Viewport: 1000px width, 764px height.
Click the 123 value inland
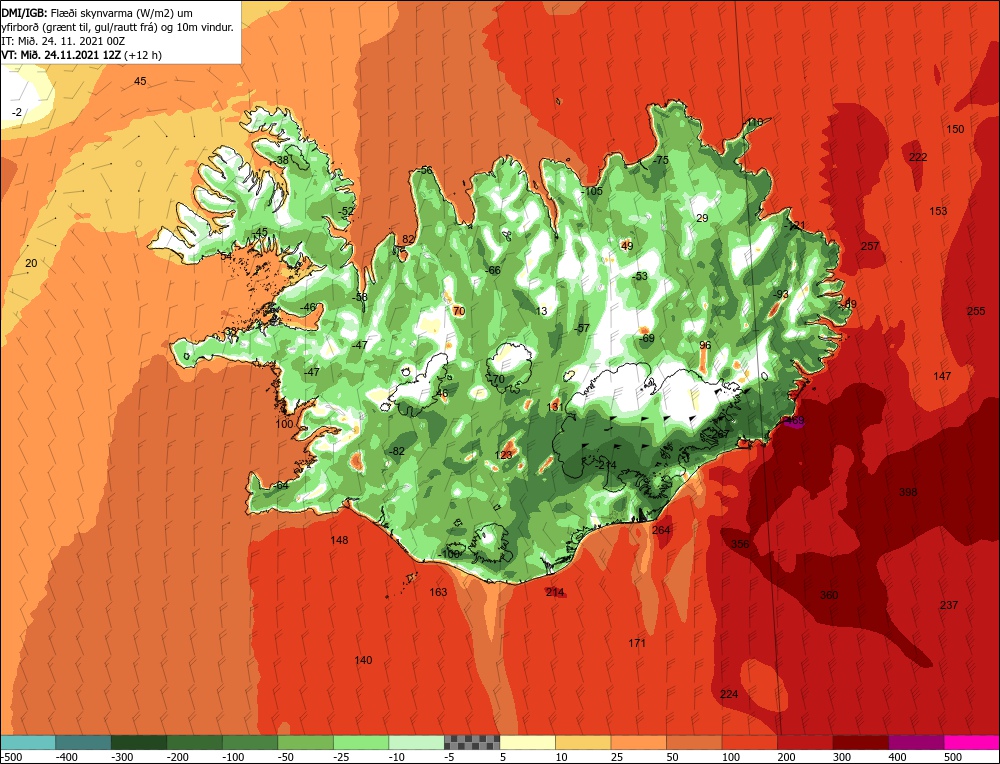[x=504, y=455]
